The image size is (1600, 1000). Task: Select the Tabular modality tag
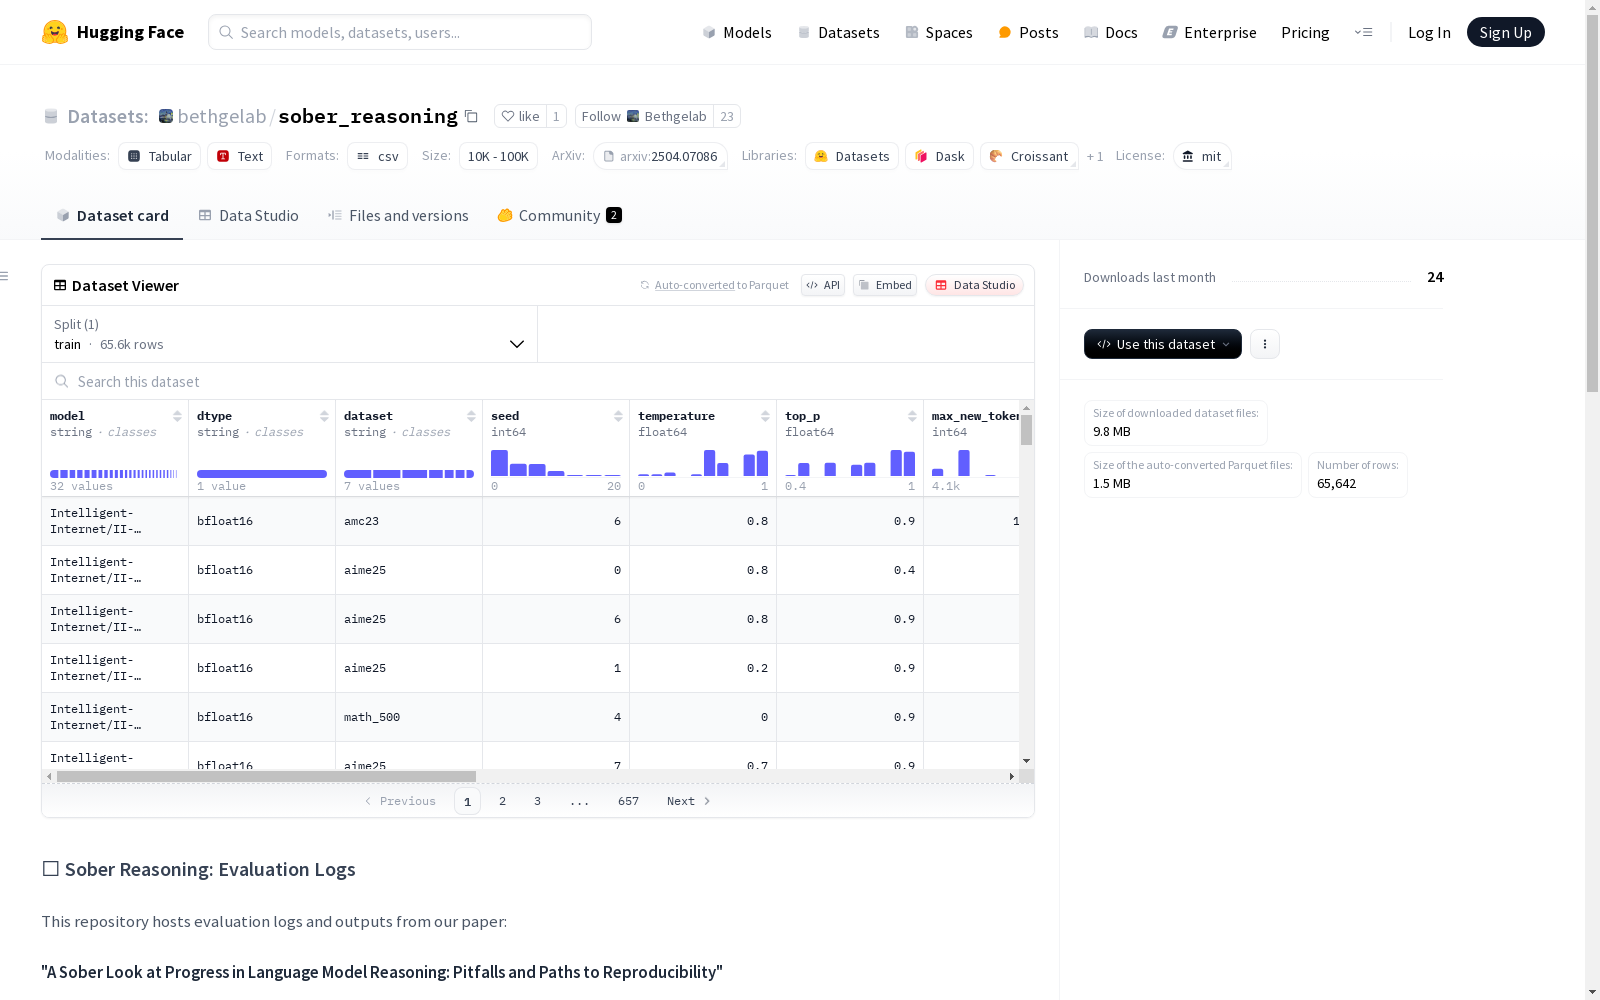(x=160, y=156)
